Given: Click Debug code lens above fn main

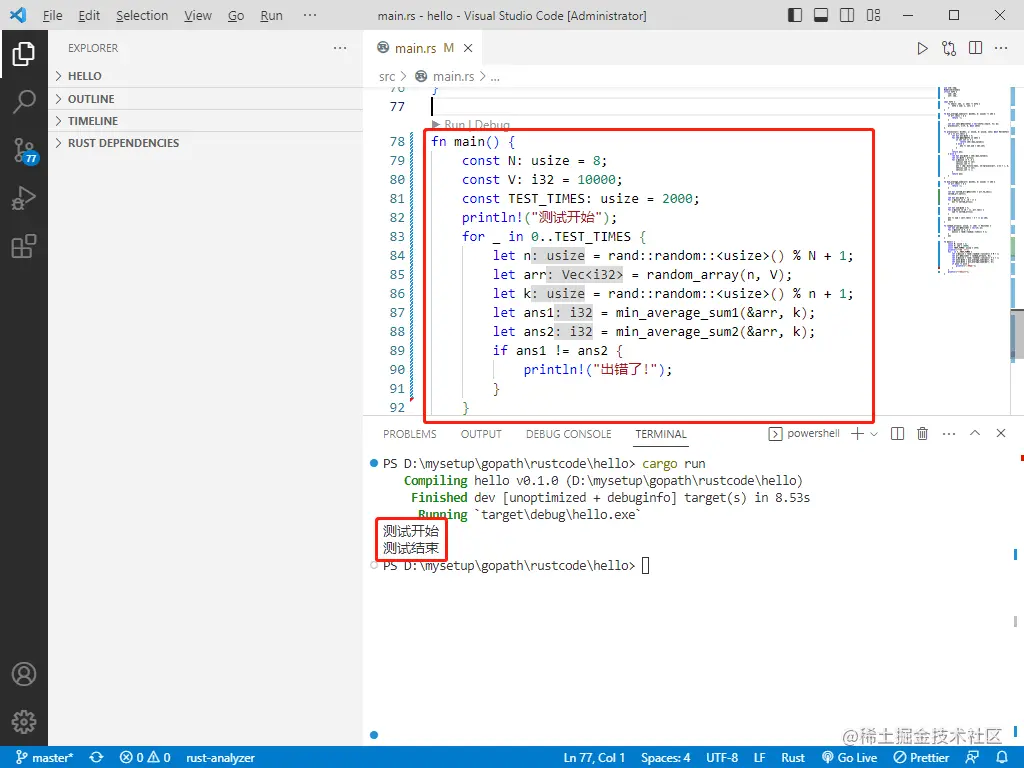Looking at the screenshot, I should [492, 124].
